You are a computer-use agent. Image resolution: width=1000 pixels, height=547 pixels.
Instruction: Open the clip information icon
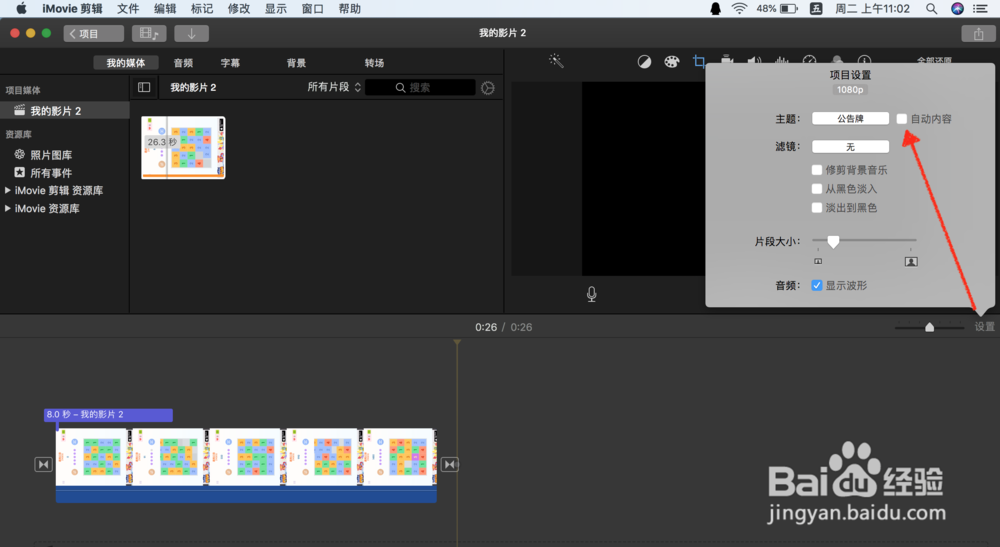[864, 60]
